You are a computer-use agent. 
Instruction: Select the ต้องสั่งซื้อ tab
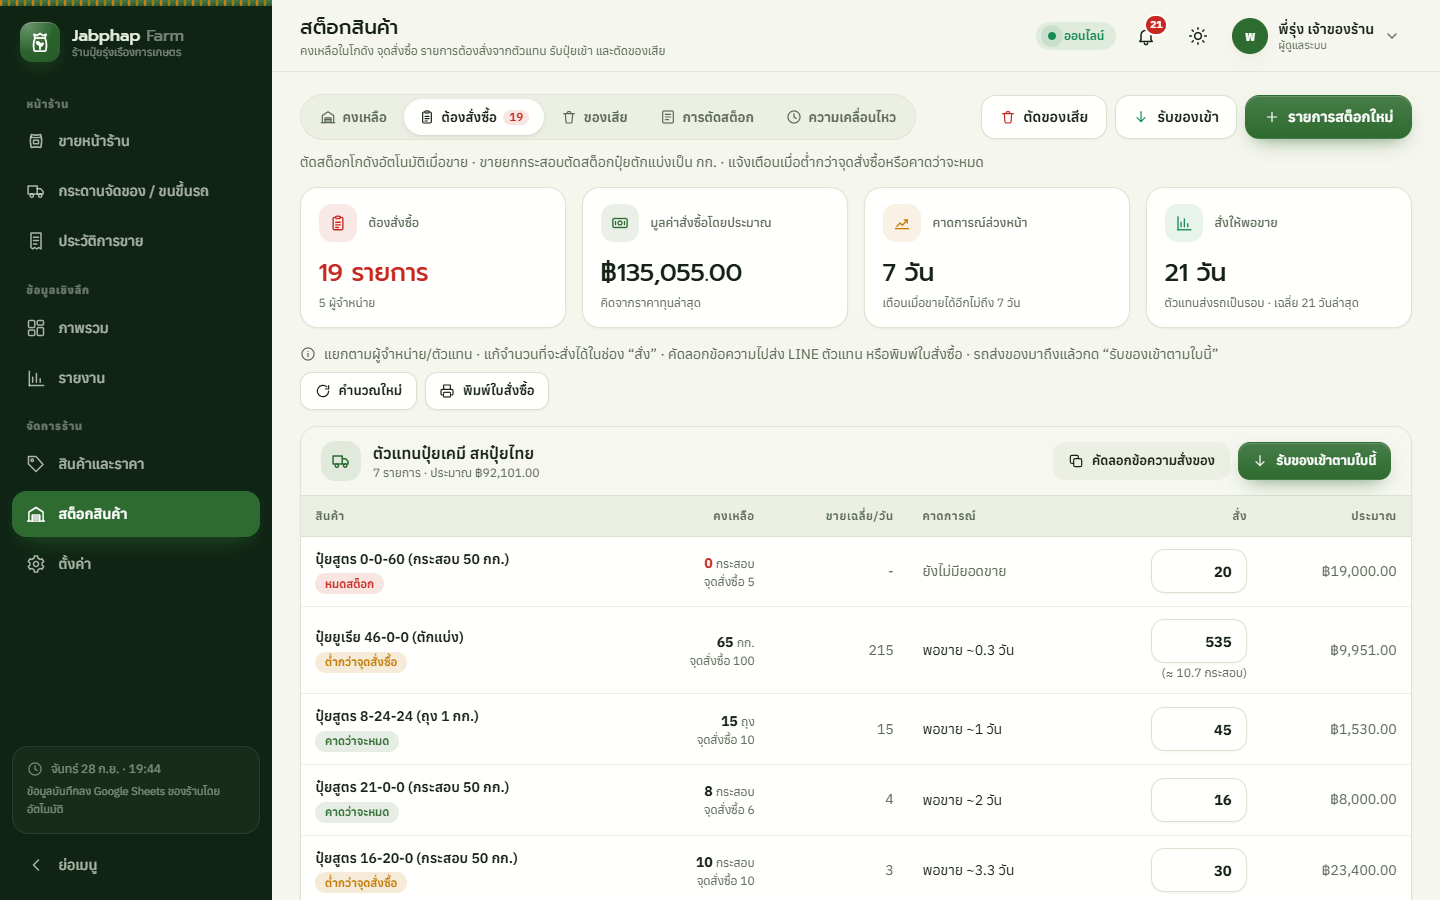[474, 117]
